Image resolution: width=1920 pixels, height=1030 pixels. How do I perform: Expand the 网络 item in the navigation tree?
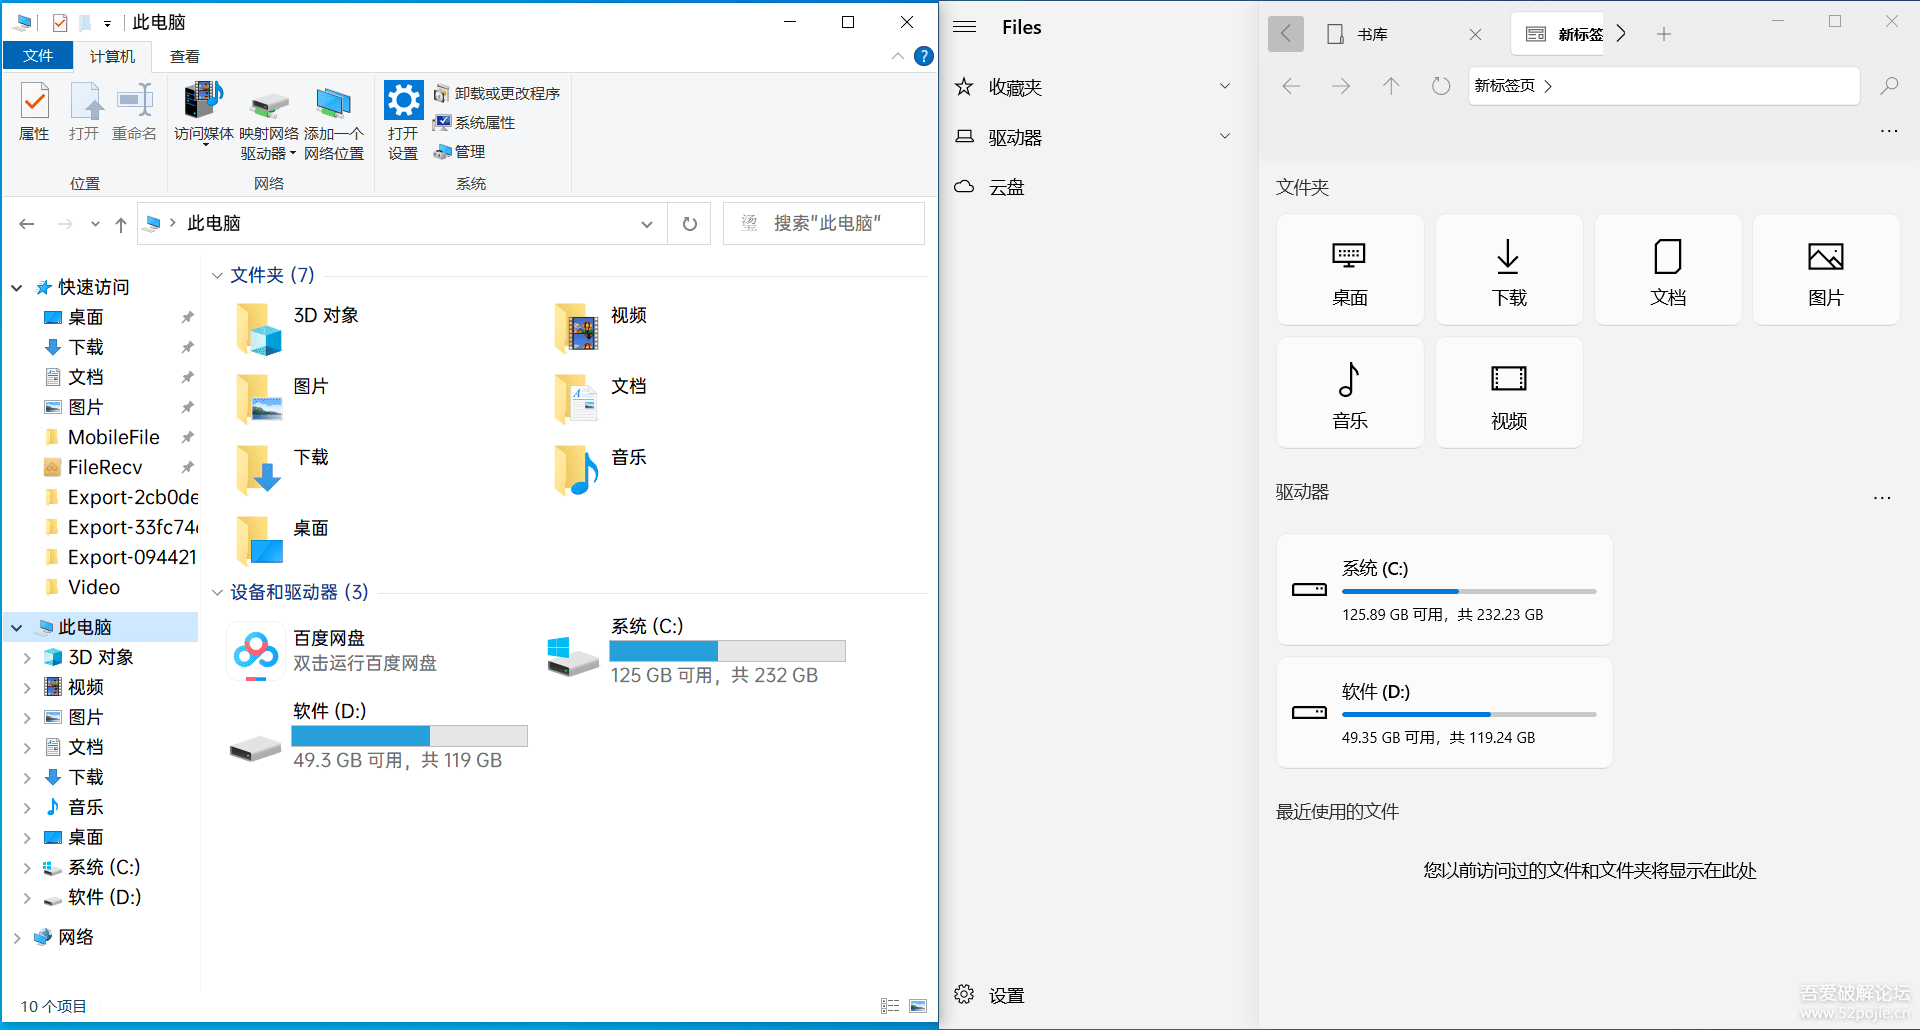(16, 937)
